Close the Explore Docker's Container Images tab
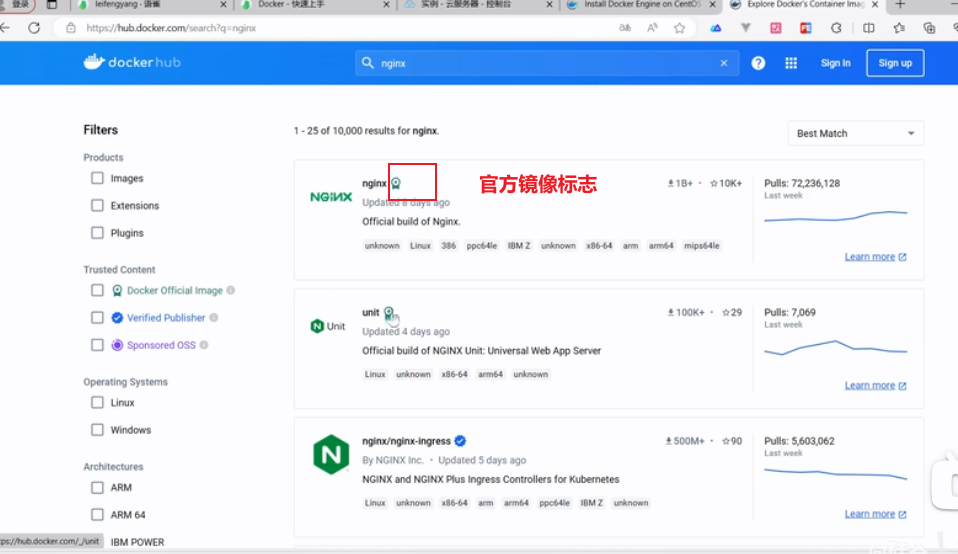The width and height of the screenshot is (958, 554). click(x=875, y=5)
